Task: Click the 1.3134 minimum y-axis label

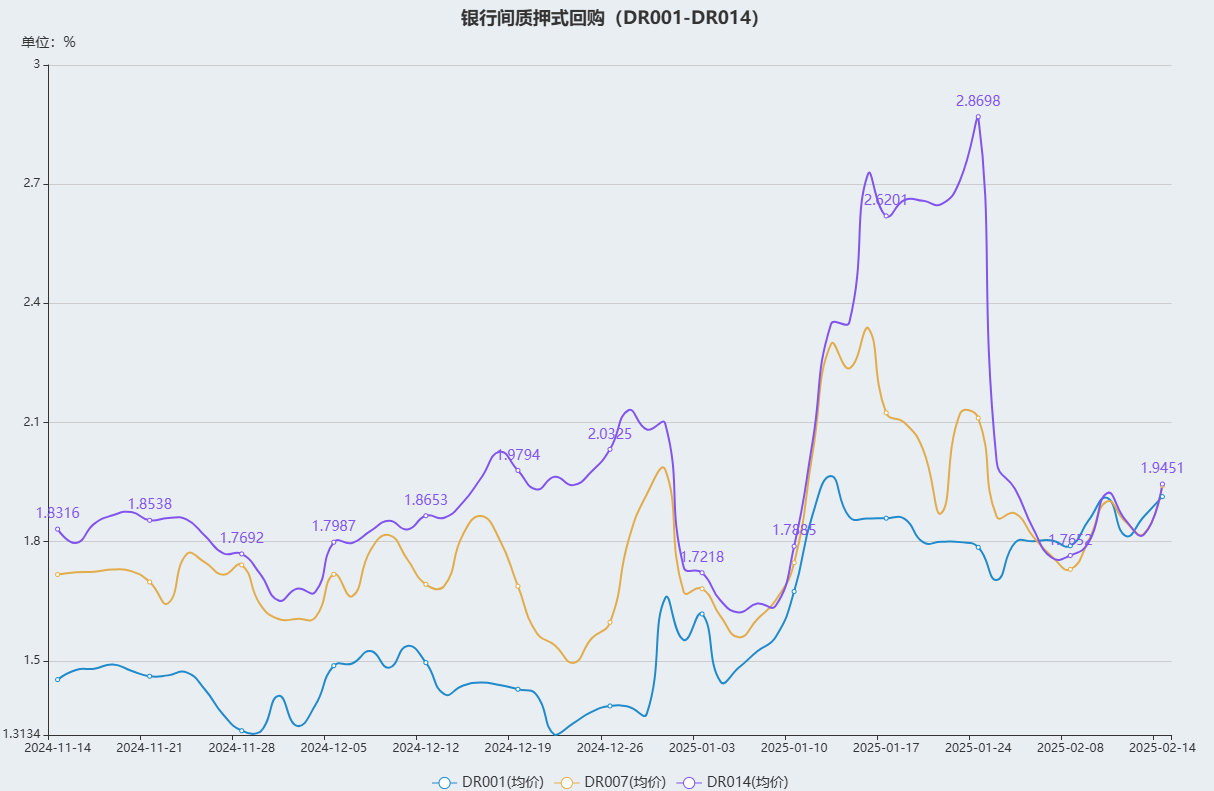Action: click(x=22, y=734)
